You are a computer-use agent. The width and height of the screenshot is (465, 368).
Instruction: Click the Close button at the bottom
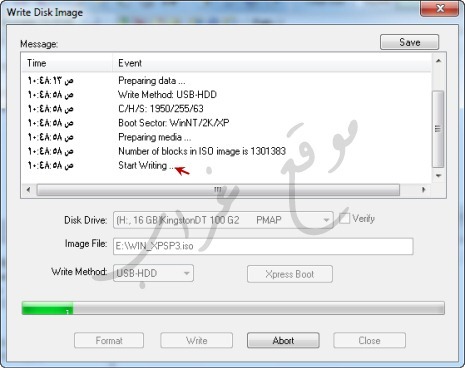369,340
